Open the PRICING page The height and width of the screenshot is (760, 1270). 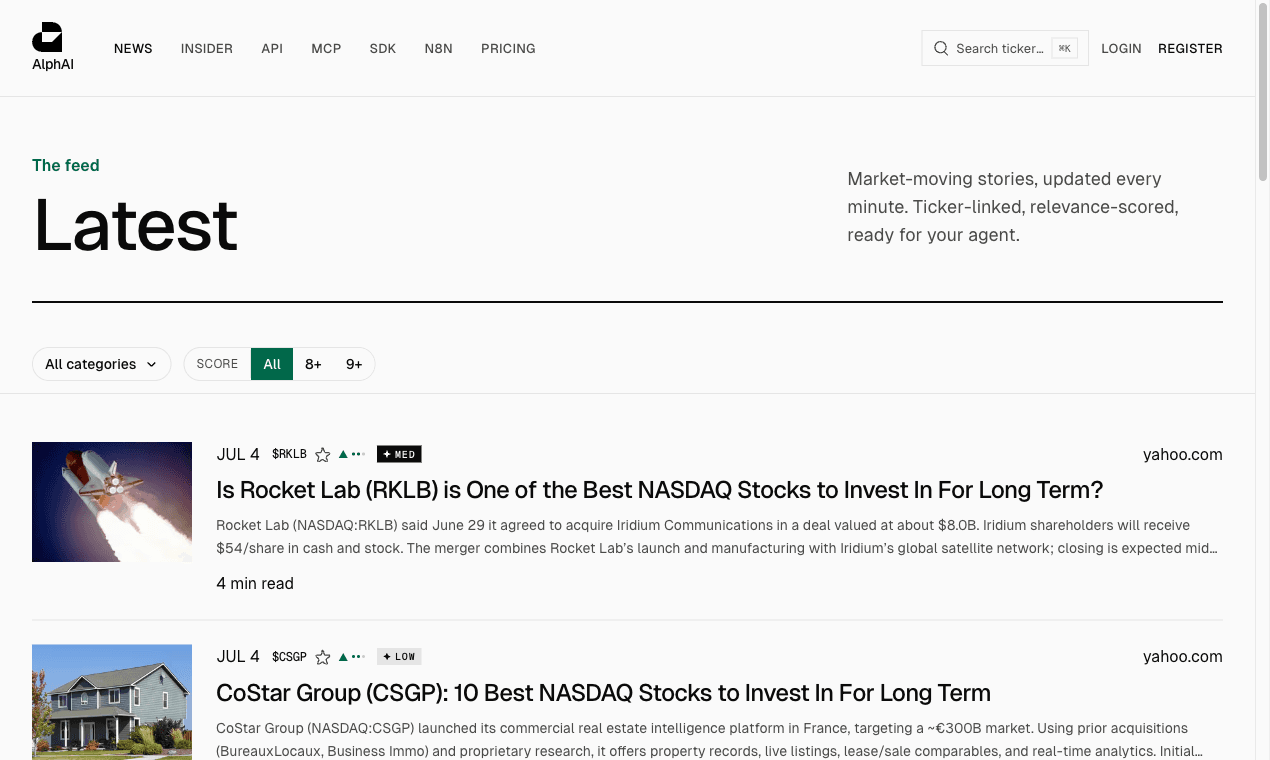tap(508, 48)
